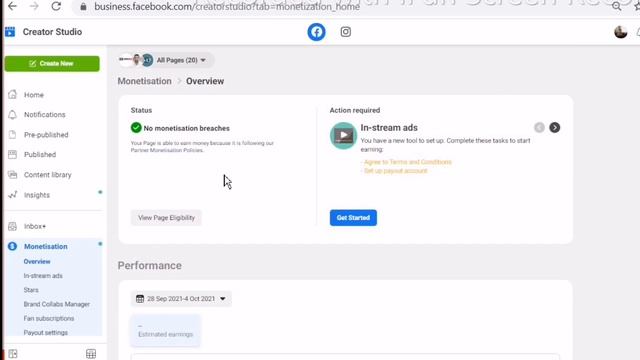Click the Home house icon

pos(13,94)
